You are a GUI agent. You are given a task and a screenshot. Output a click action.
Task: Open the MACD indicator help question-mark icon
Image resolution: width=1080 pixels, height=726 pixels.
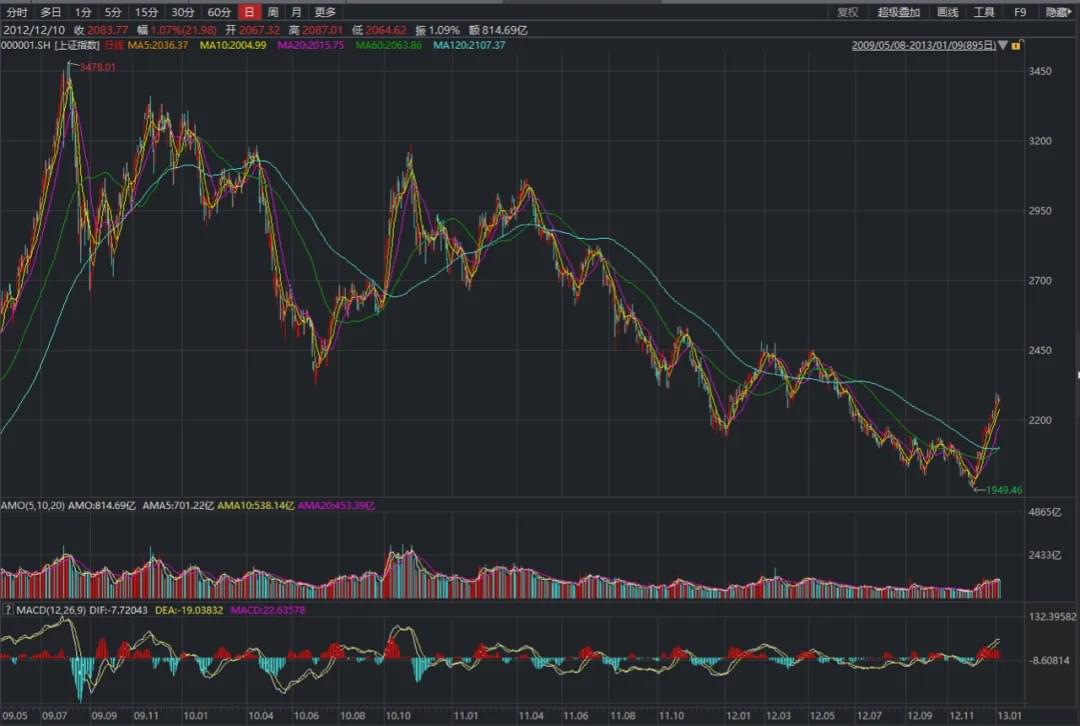pos(8,610)
